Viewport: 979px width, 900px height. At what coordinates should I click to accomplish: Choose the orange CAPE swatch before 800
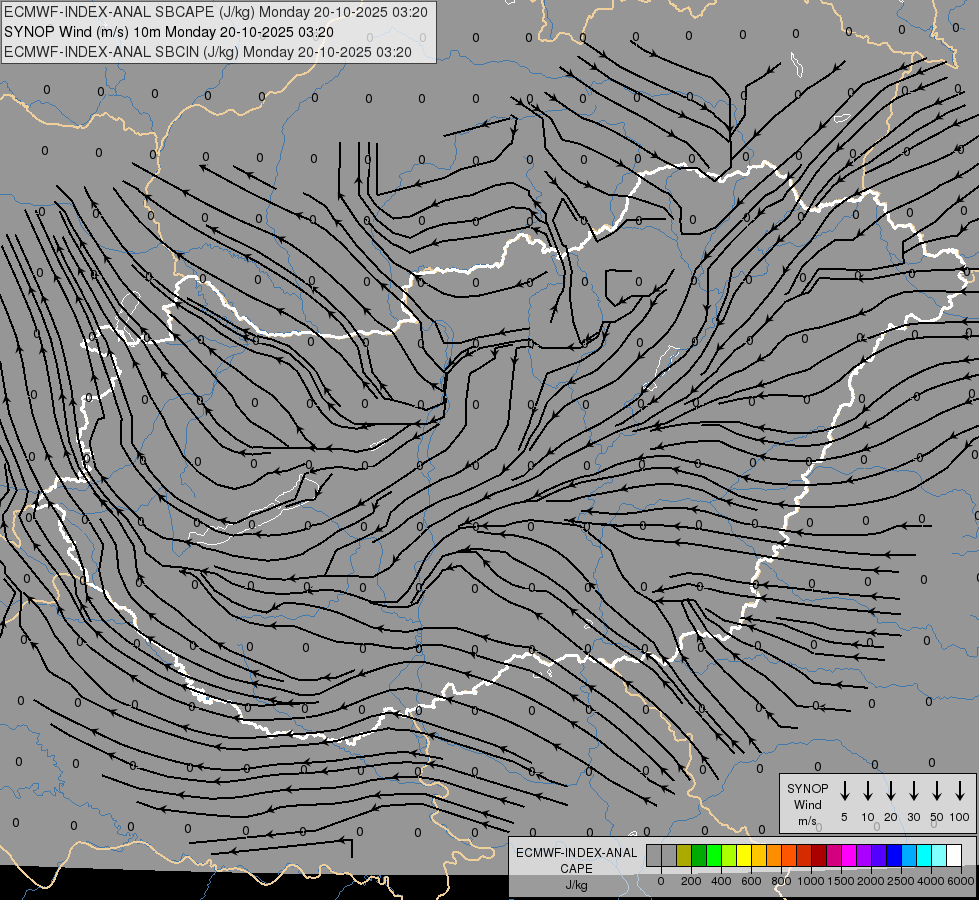tap(774, 855)
